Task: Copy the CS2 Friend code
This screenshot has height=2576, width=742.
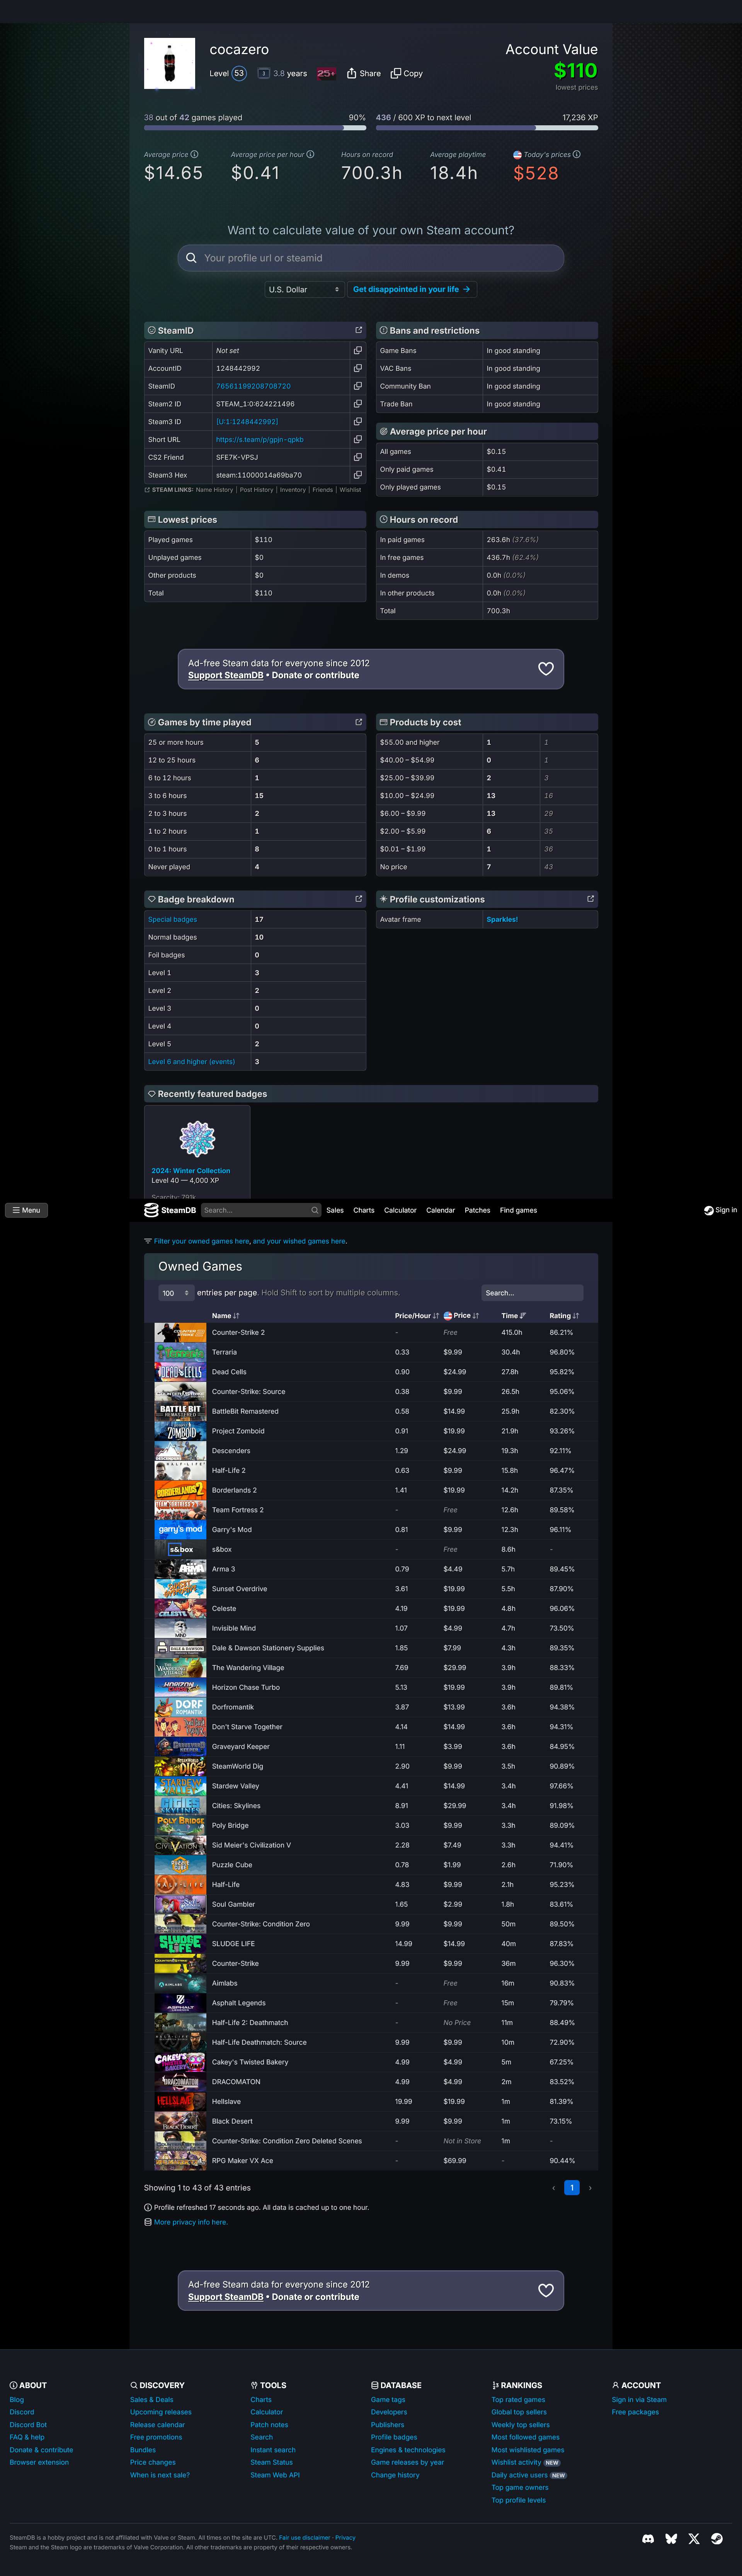Action: 357,457
